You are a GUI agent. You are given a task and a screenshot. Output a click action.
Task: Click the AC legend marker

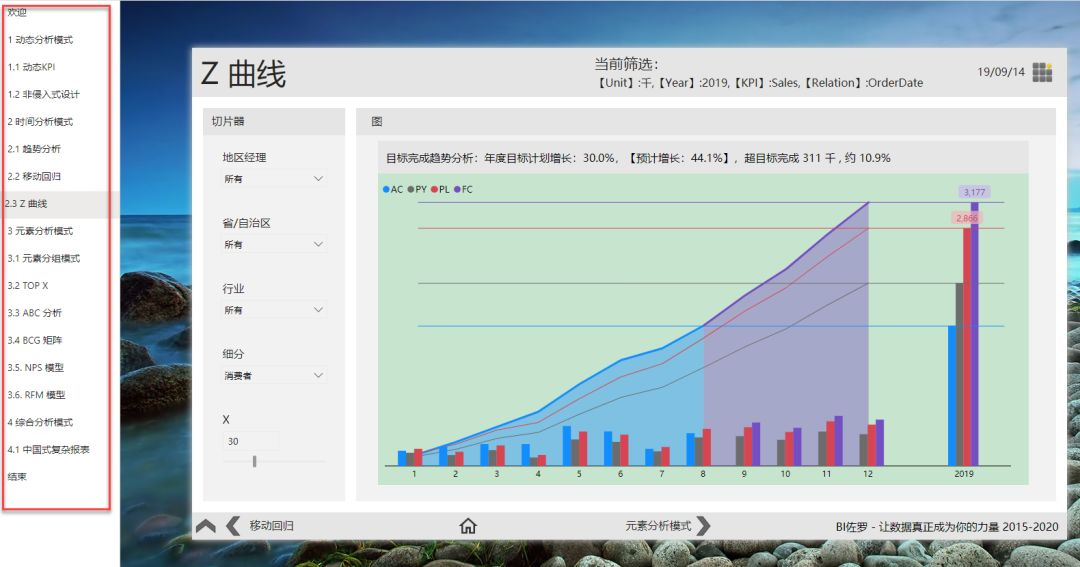click(x=386, y=189)
